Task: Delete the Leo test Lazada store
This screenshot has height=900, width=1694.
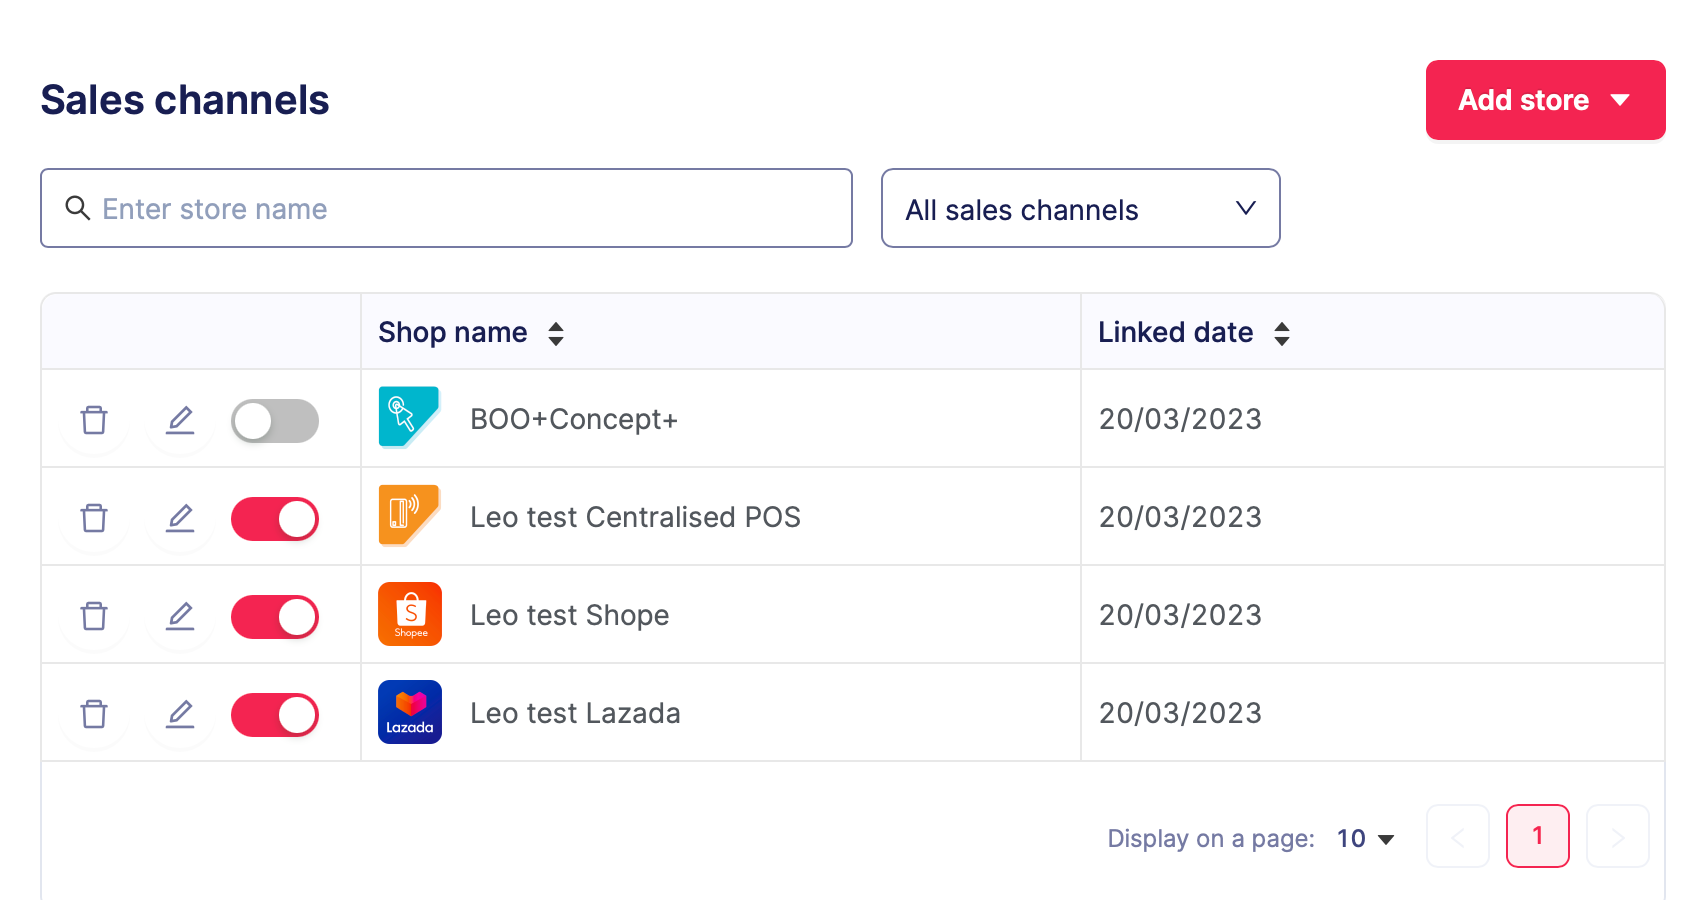Action: click(94, 714)
